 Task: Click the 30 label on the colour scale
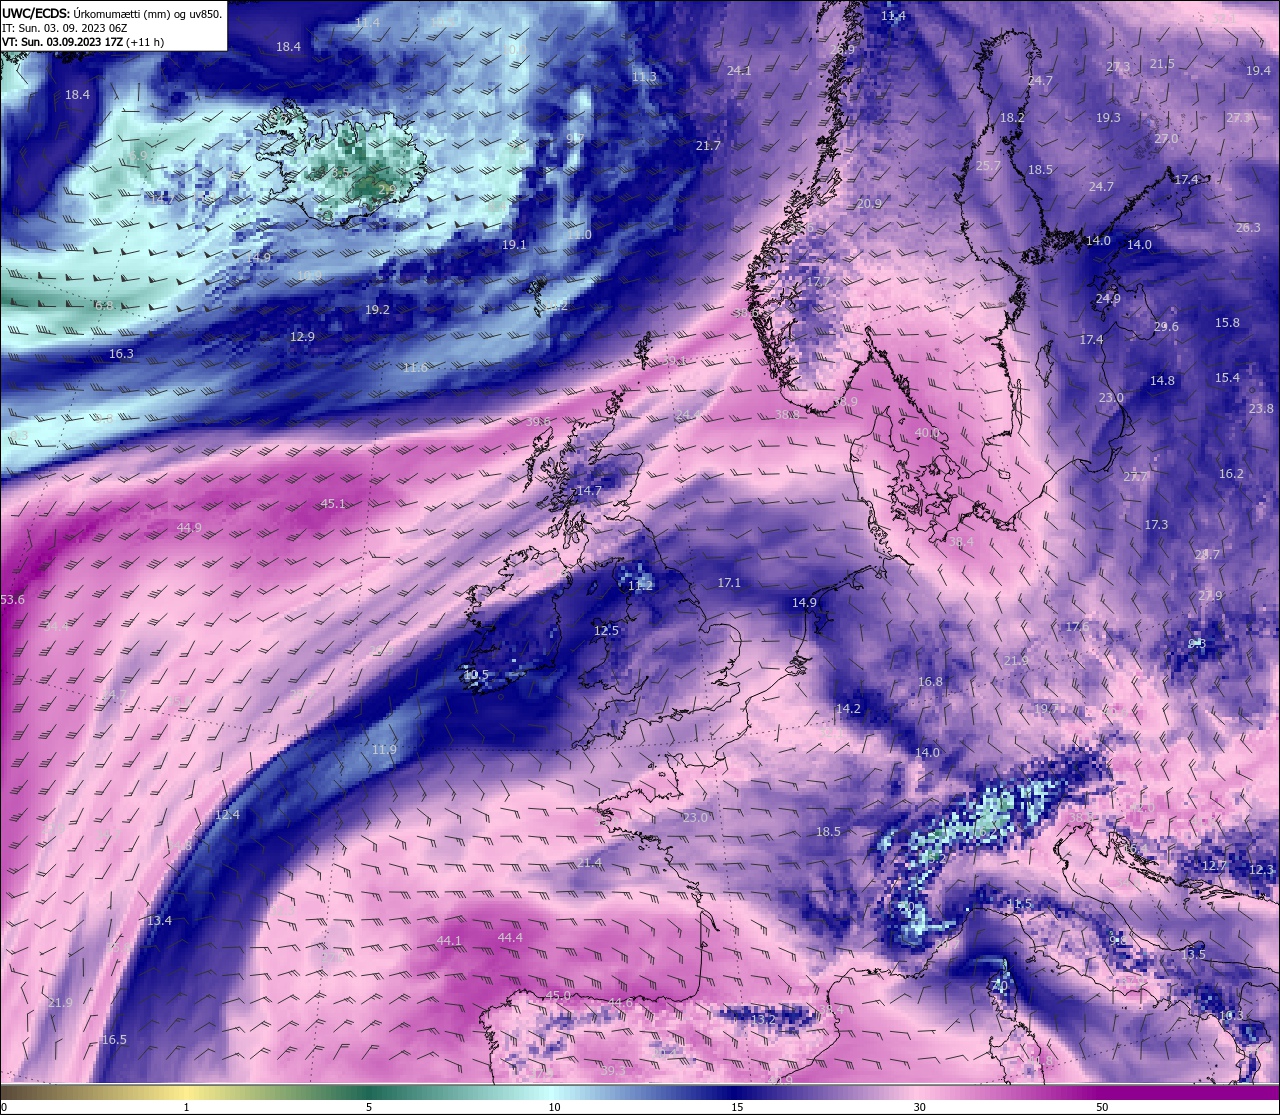919,1107
